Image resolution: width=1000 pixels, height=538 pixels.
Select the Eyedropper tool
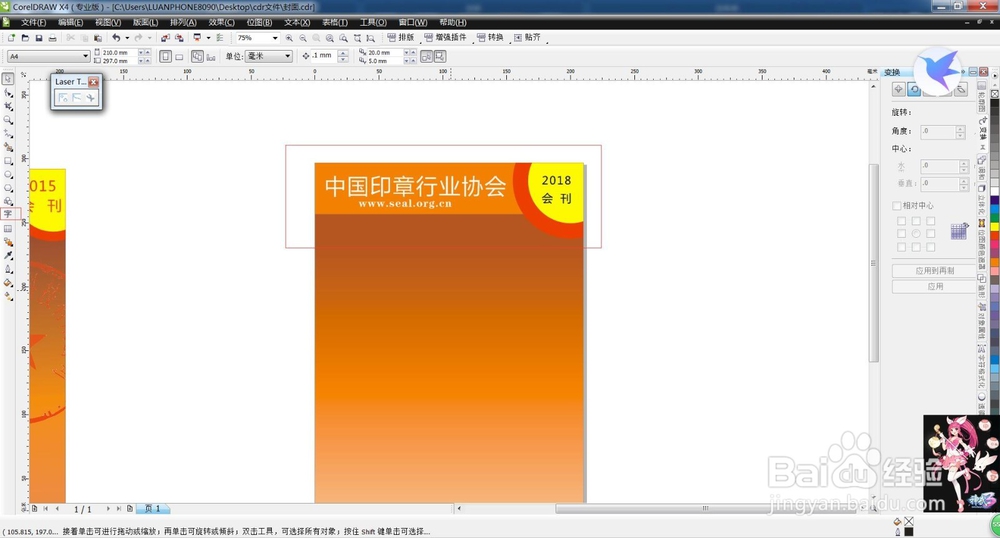(x=8, y=255)
